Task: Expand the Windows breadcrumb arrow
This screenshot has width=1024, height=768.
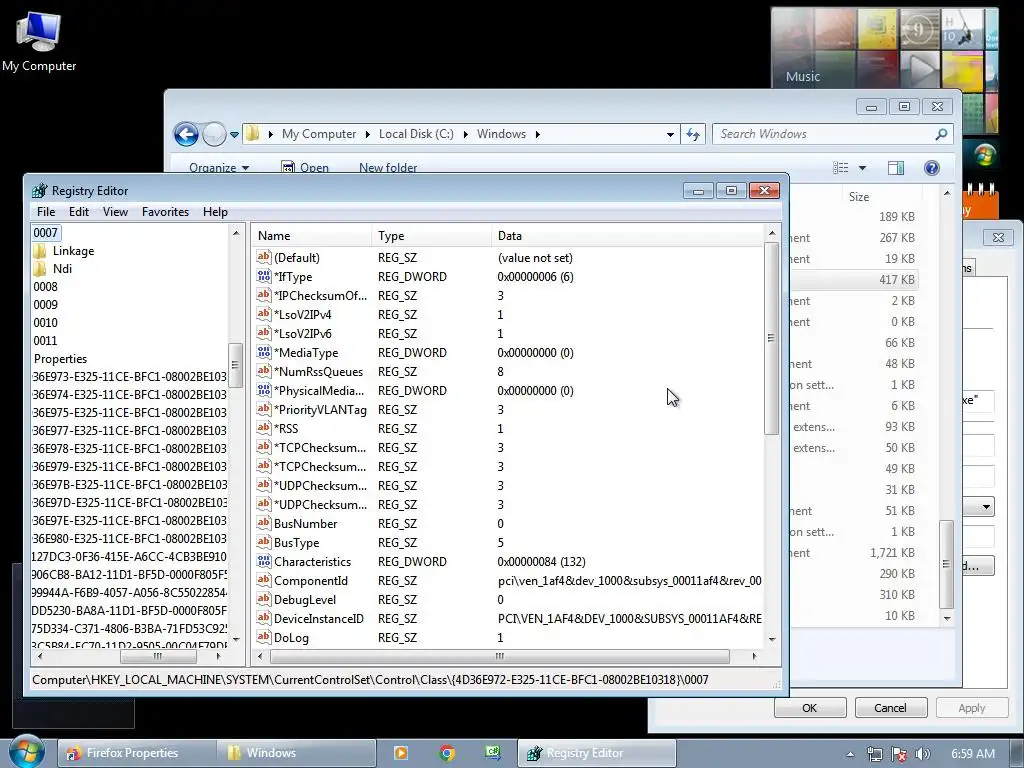Action: point(537,135)
